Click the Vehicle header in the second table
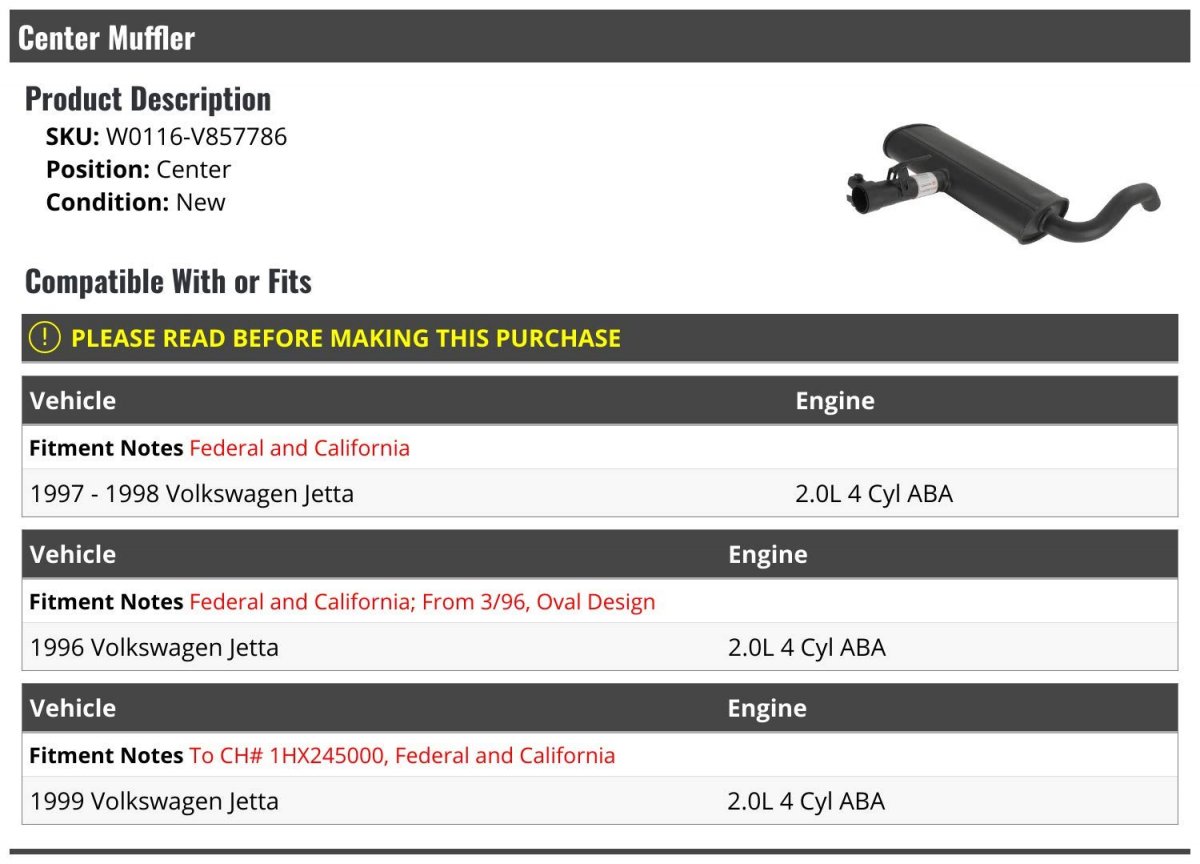The width and height of the screenshot is (1200, 864). [73, 555]
